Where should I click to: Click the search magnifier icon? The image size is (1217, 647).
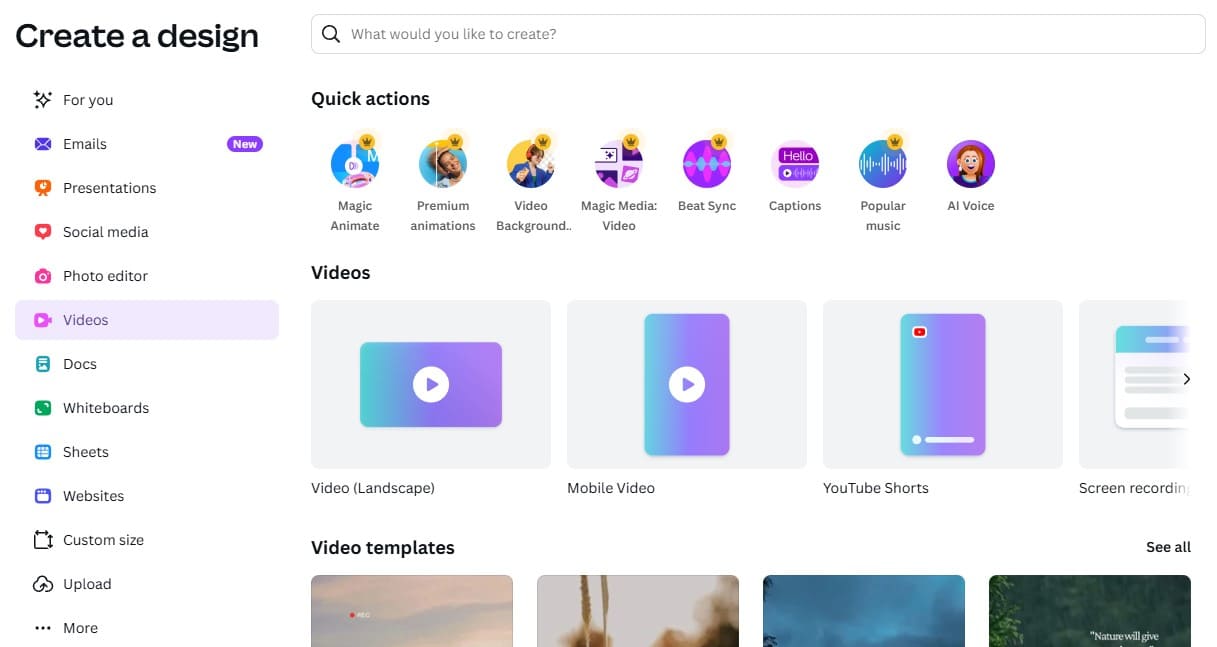click(331, 34)
